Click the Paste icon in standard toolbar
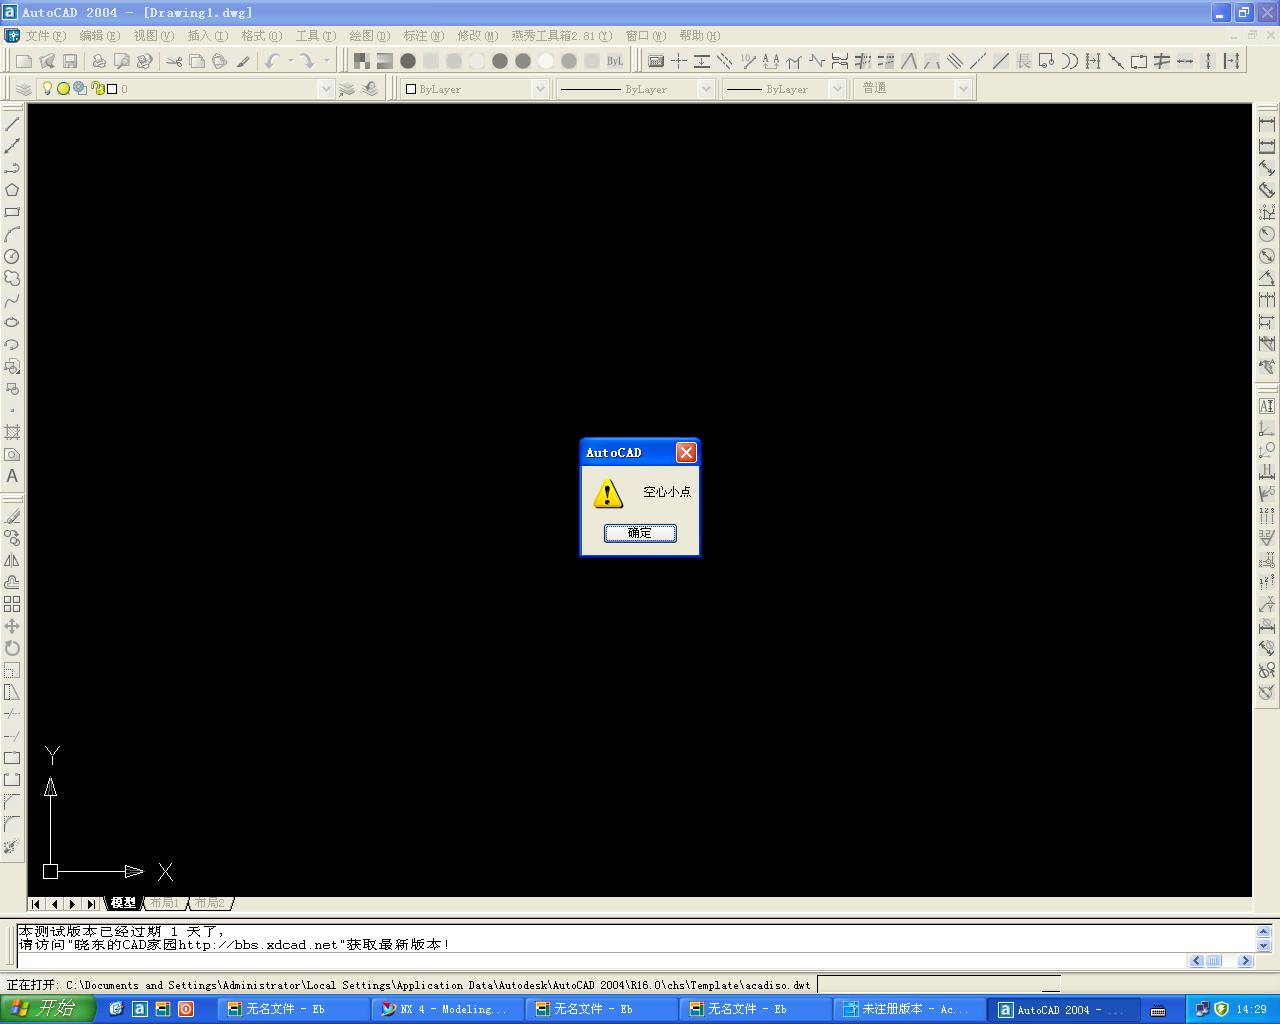Screen dimensions: 1280x1024 tap(220, 61)
